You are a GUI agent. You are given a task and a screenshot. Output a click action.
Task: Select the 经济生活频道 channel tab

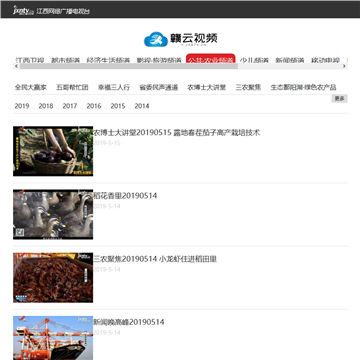click(x=108, y=60)
